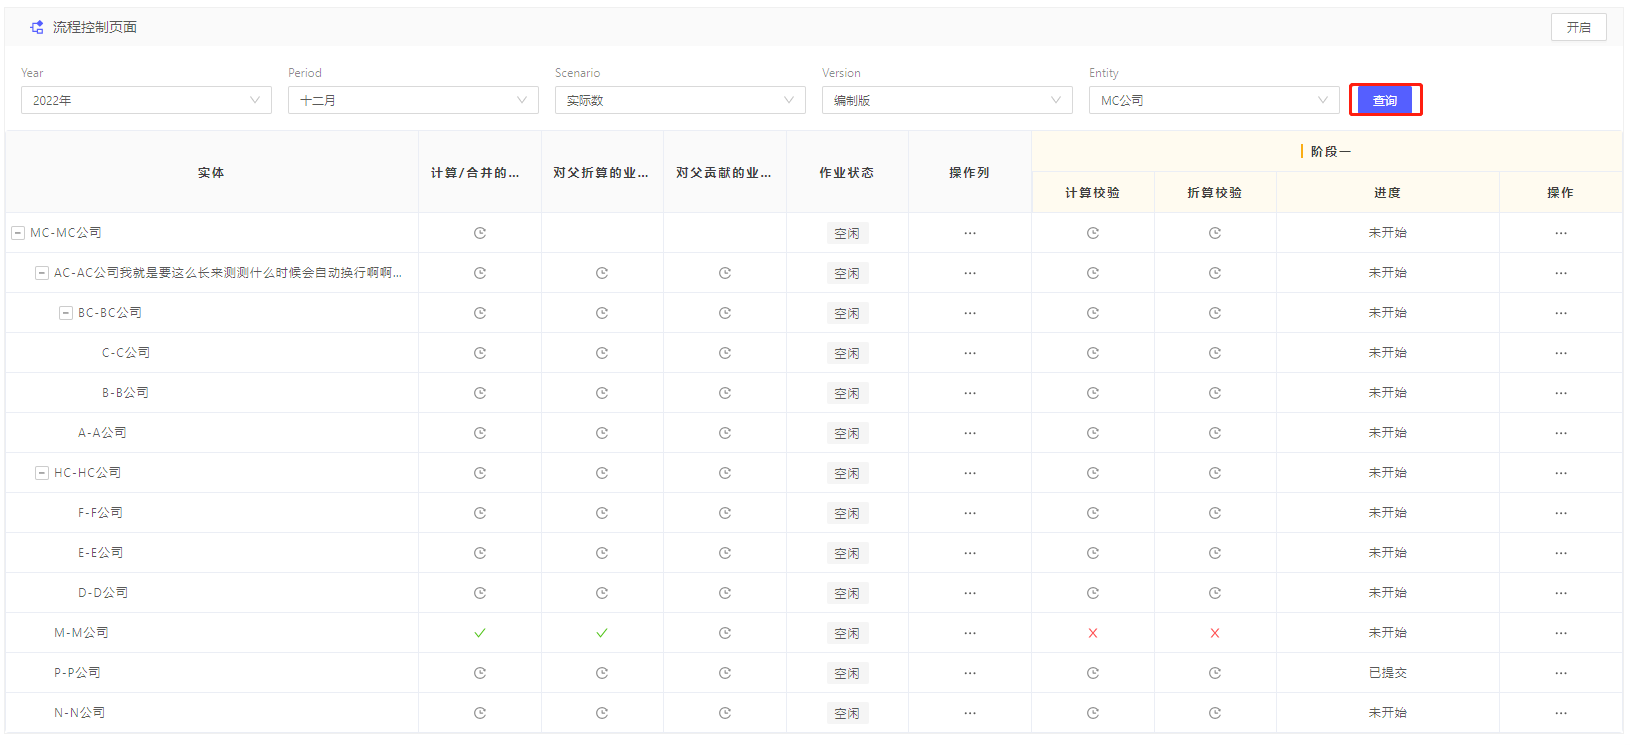Click the 流程控制页面 flow icon in header
Viewport: 1630px width, 745px height.
point(37,27)
